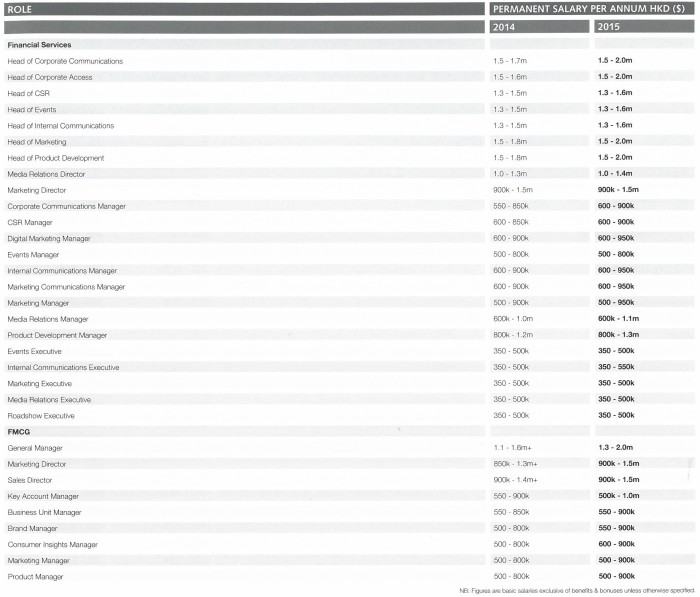Select the Business Unit Manager role
Screen dimensions: 700x597
44,512
